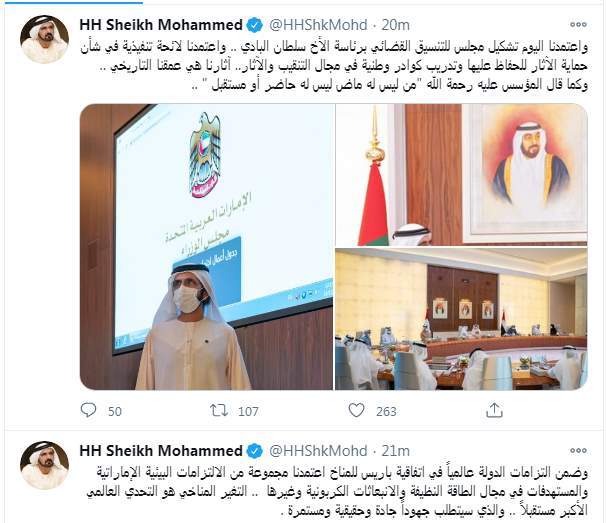Viewport: 606px width, 523px height.
Task: Click the first tweet's profile avatar
Action: point(44,39)
